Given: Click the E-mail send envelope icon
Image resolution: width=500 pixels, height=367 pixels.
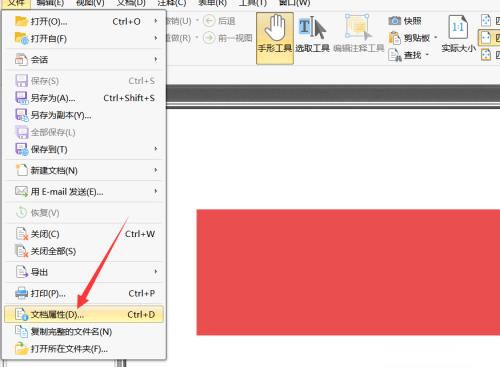Looking at the screenshot, I should (x=22, y=192).
